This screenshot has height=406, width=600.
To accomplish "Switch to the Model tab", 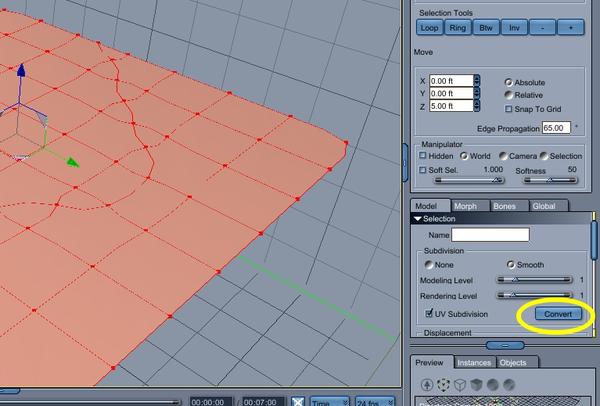I will pyautogui.click(x=430, y=206).
